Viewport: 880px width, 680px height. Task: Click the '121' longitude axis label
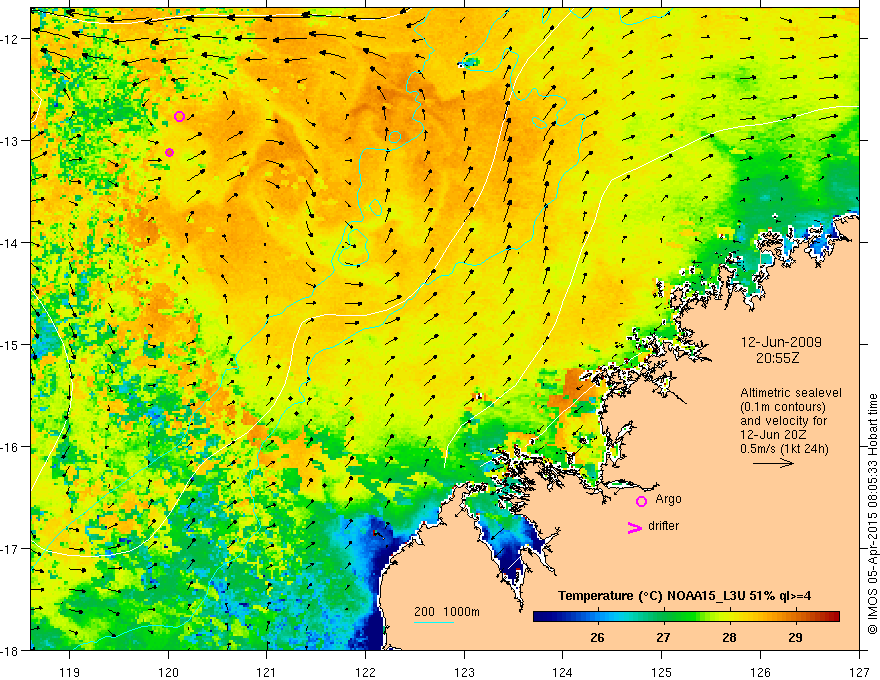click(267, 672)
